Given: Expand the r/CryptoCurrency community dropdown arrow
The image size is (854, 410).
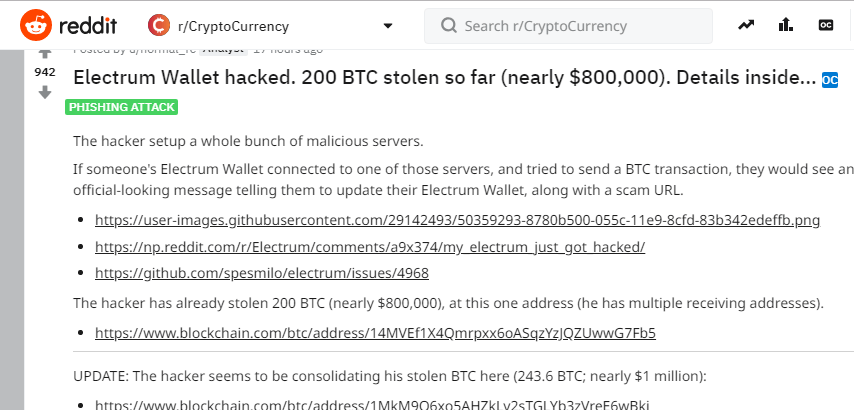Looking at the screenshot, I should (x=388, y=26).
